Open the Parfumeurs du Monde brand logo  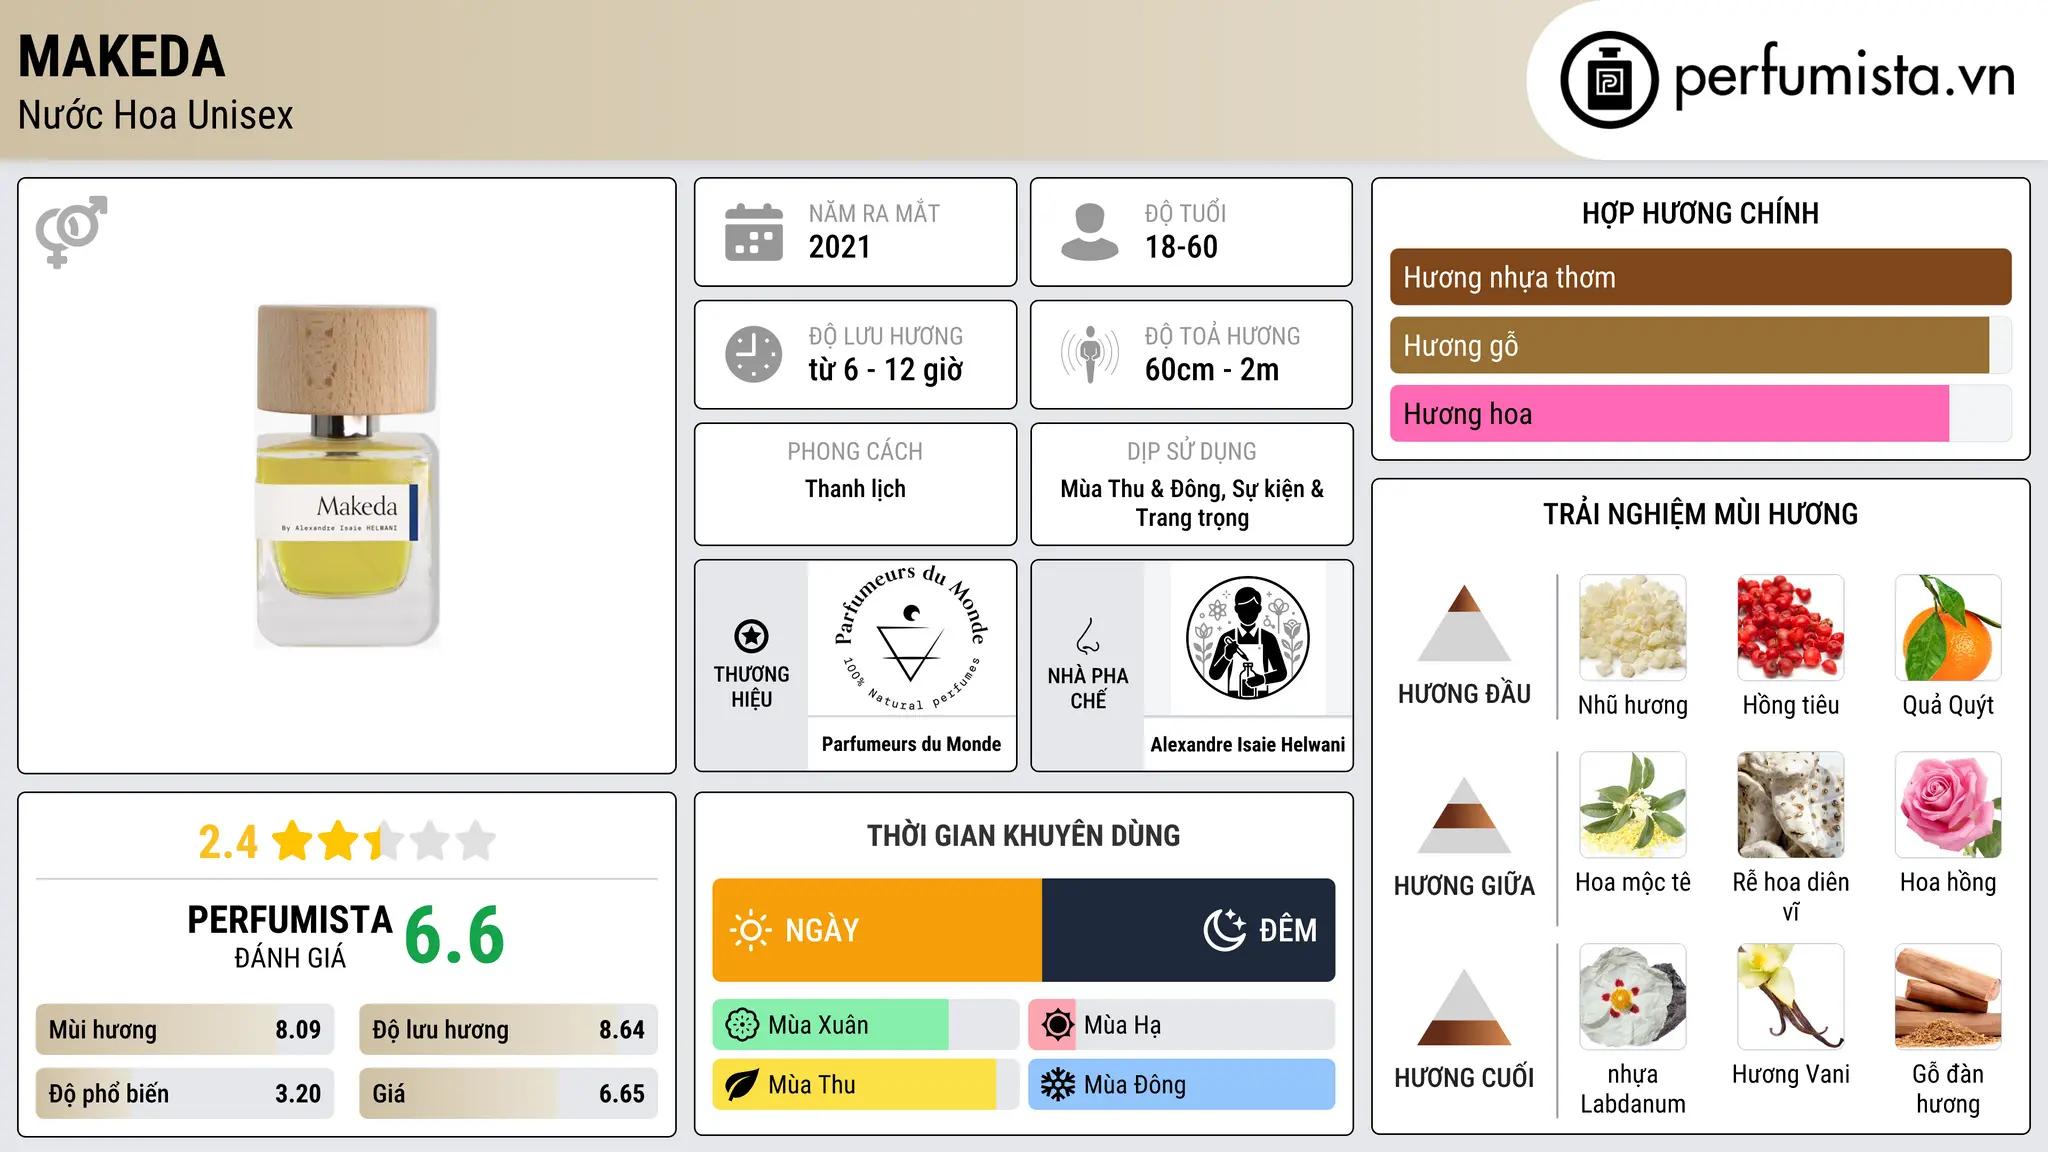pyautogui.click(x=911, y=640)
